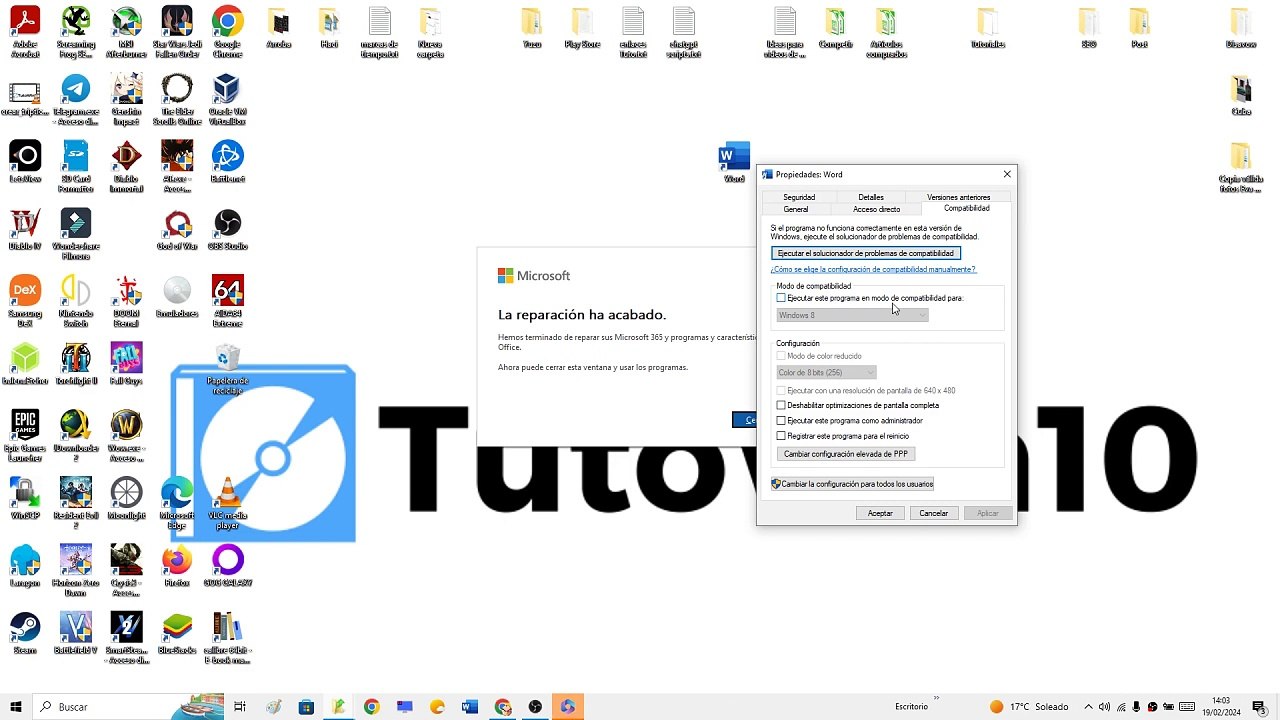Open the Windows Start menu
The height and width of the screenshot is (720, 1280).
[x=16, y=707]
